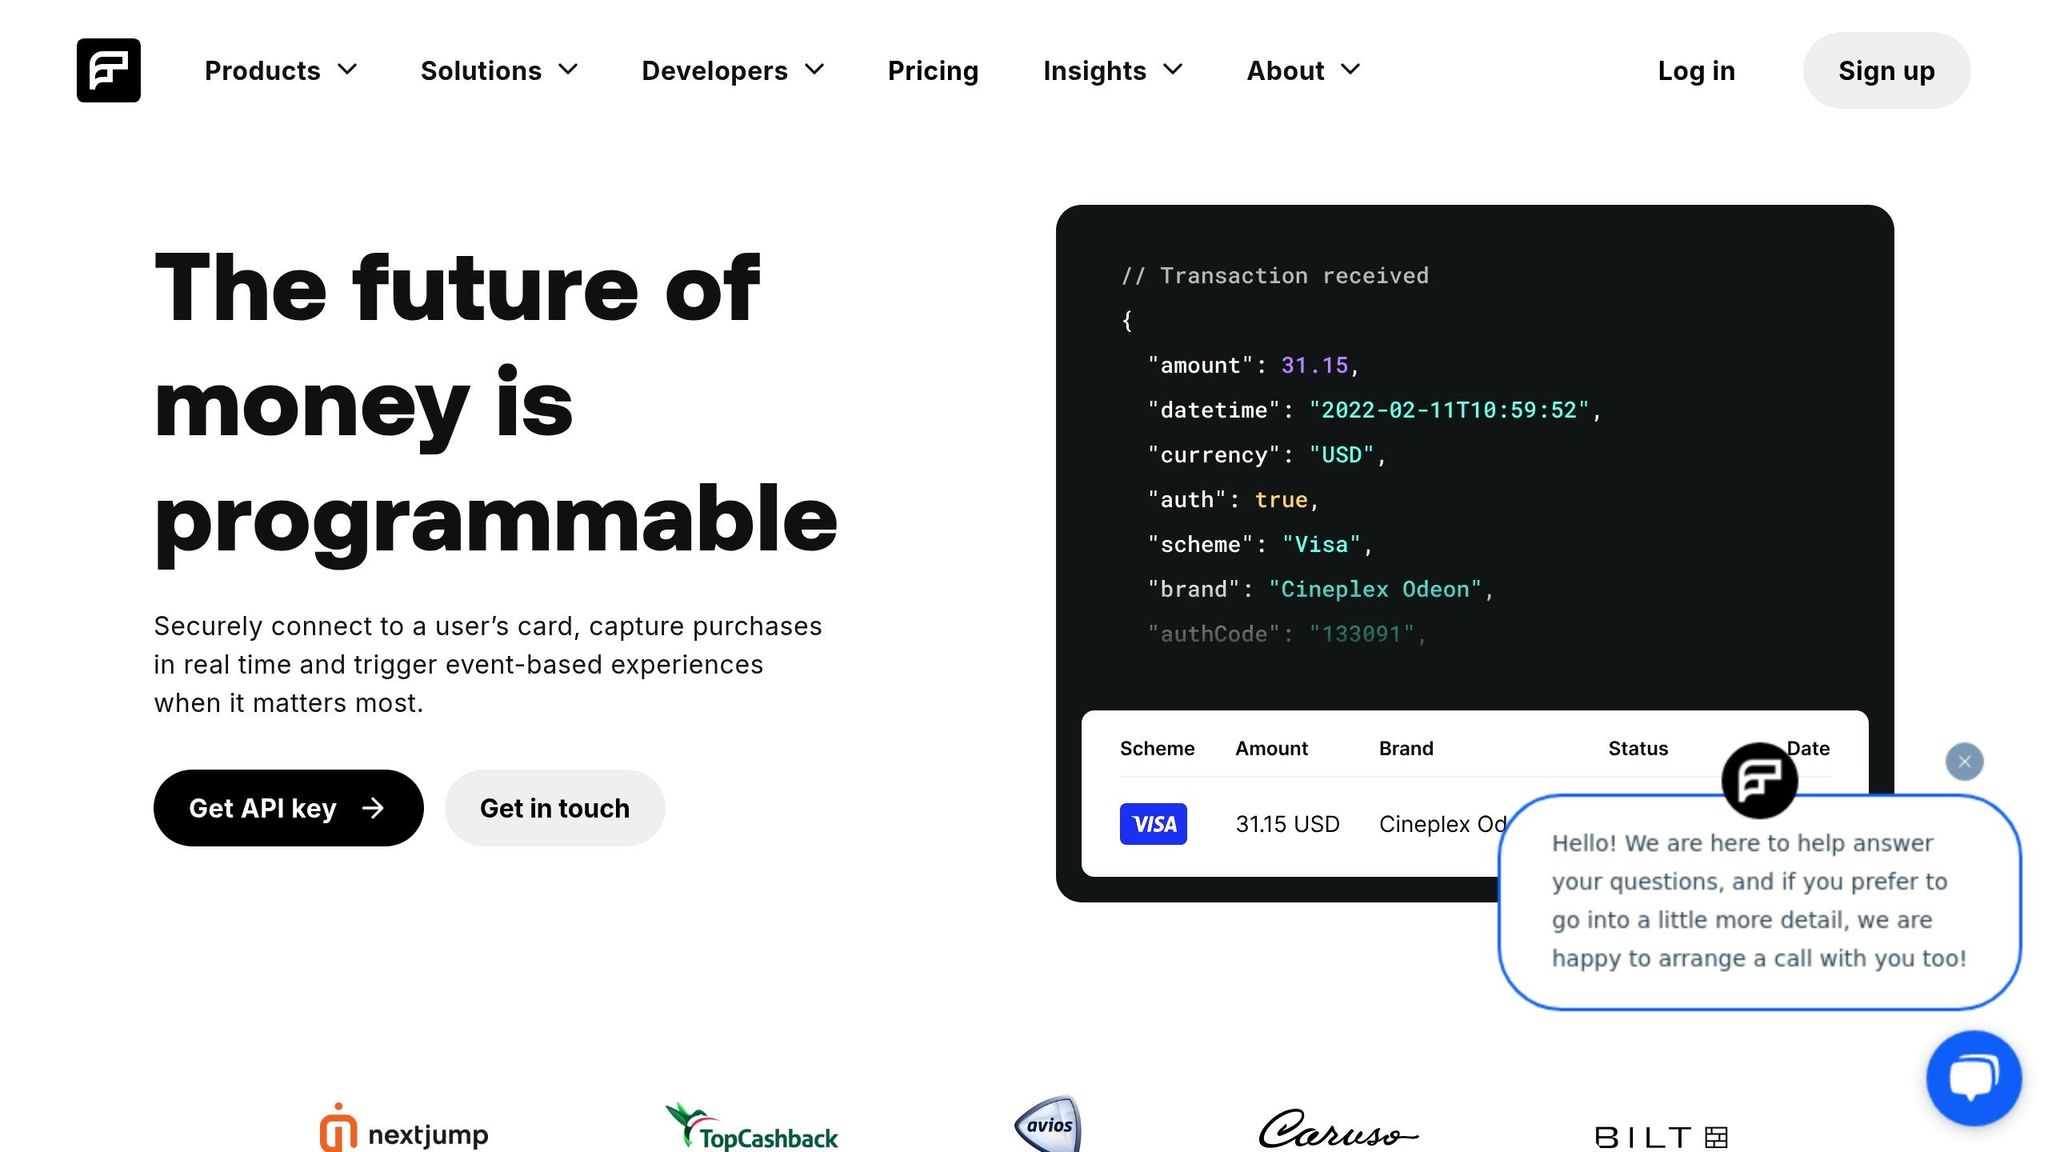Click the Get in touch button
This screenshot has height=1152, width=2048.
point(555,808)
